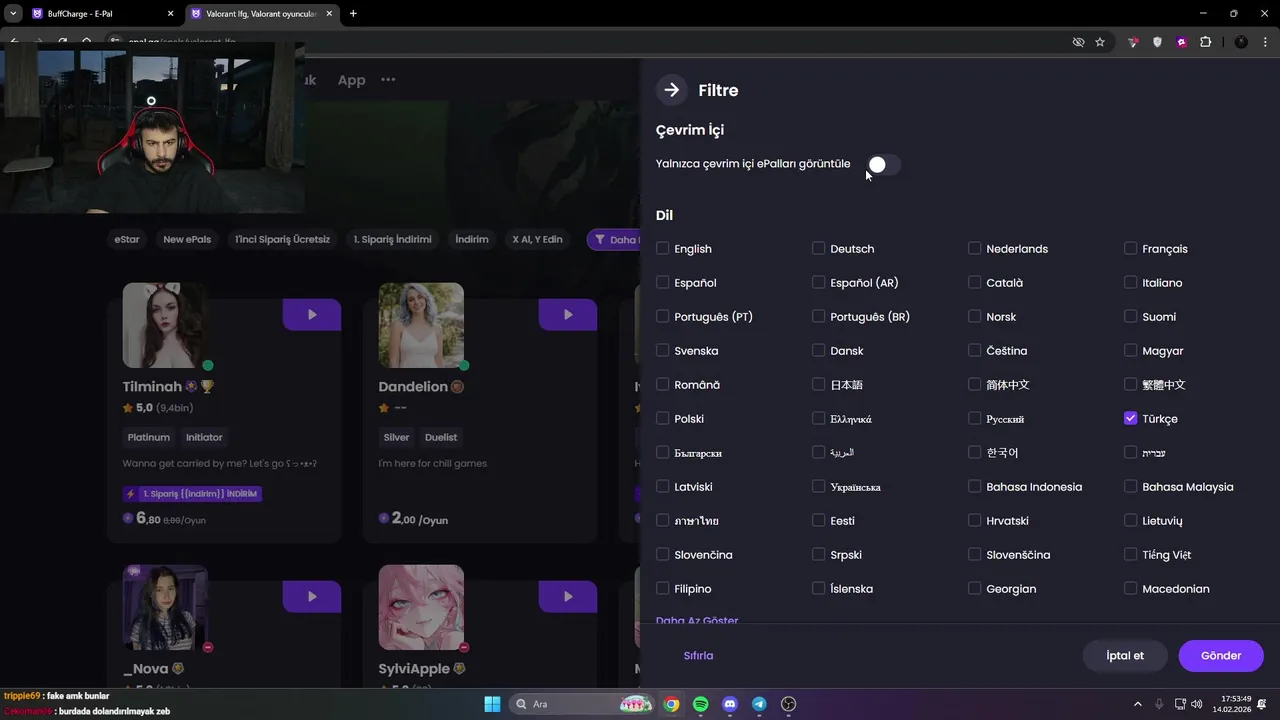Click the shield extension icon

point(1158,42)
